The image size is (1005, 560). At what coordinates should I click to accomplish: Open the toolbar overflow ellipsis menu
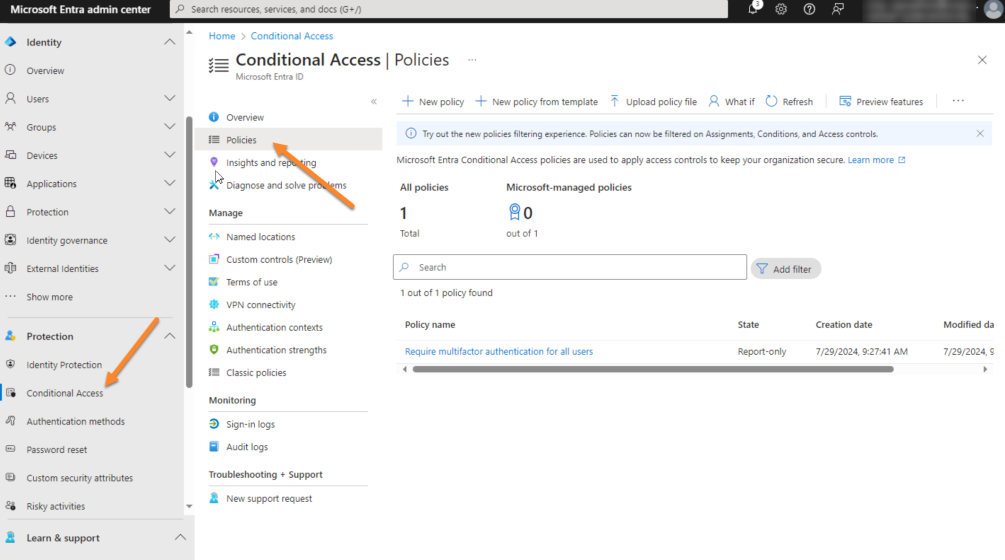[958, 101]
